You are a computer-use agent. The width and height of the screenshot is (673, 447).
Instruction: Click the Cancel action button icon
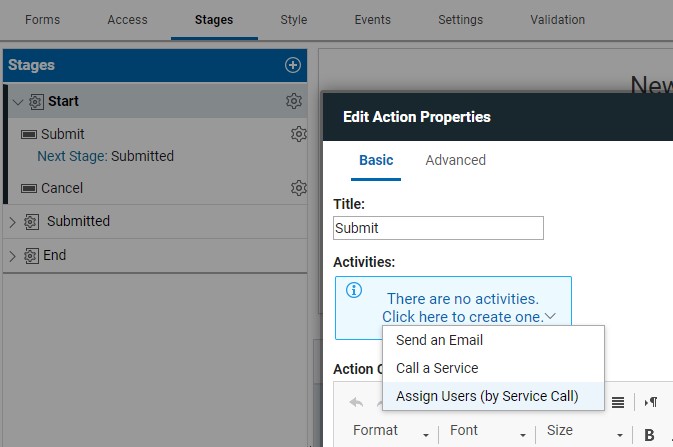pos(29,189)
